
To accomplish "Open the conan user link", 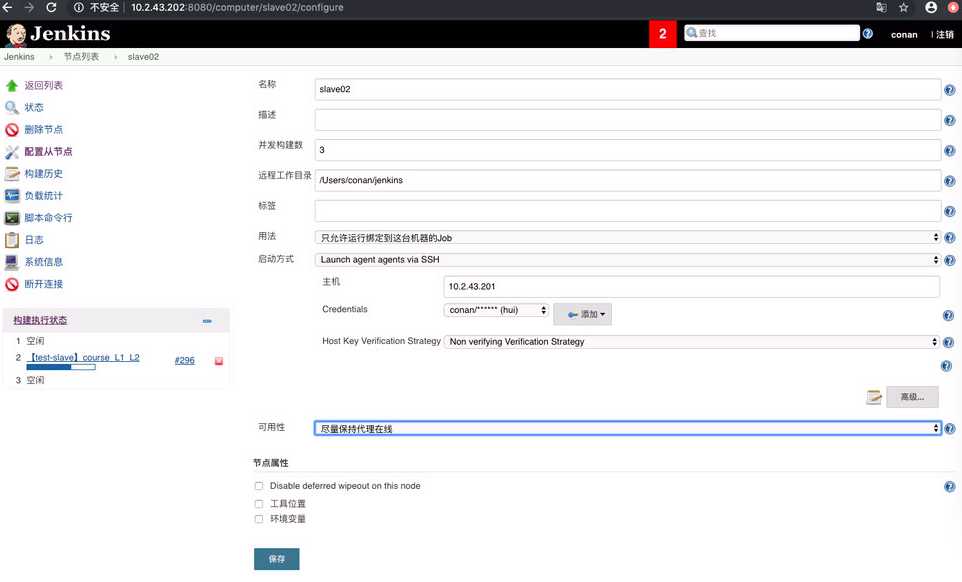I will tap(904, 35).
